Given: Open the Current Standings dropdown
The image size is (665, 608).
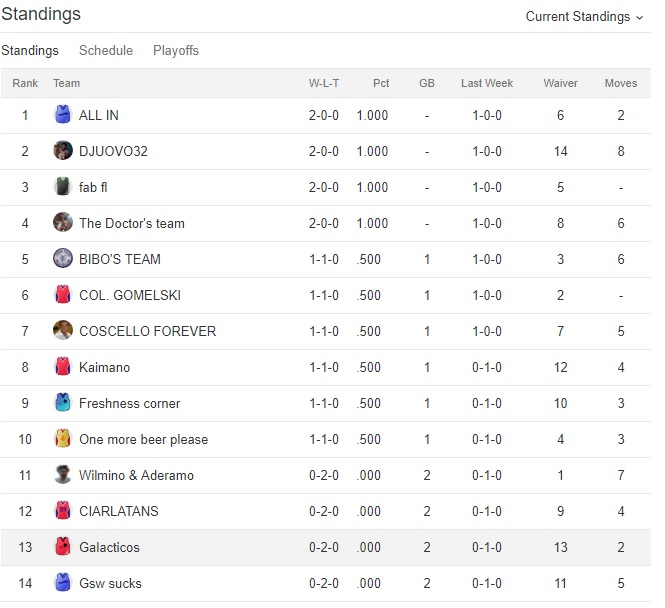Looking at the screenshot, I should click(x=585, y=16).
